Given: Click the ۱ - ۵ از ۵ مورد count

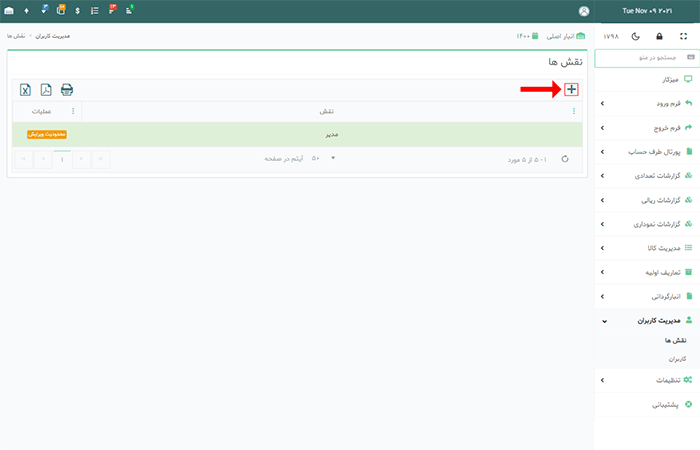Looking at the screenshot, I should (x=527, y=159).
